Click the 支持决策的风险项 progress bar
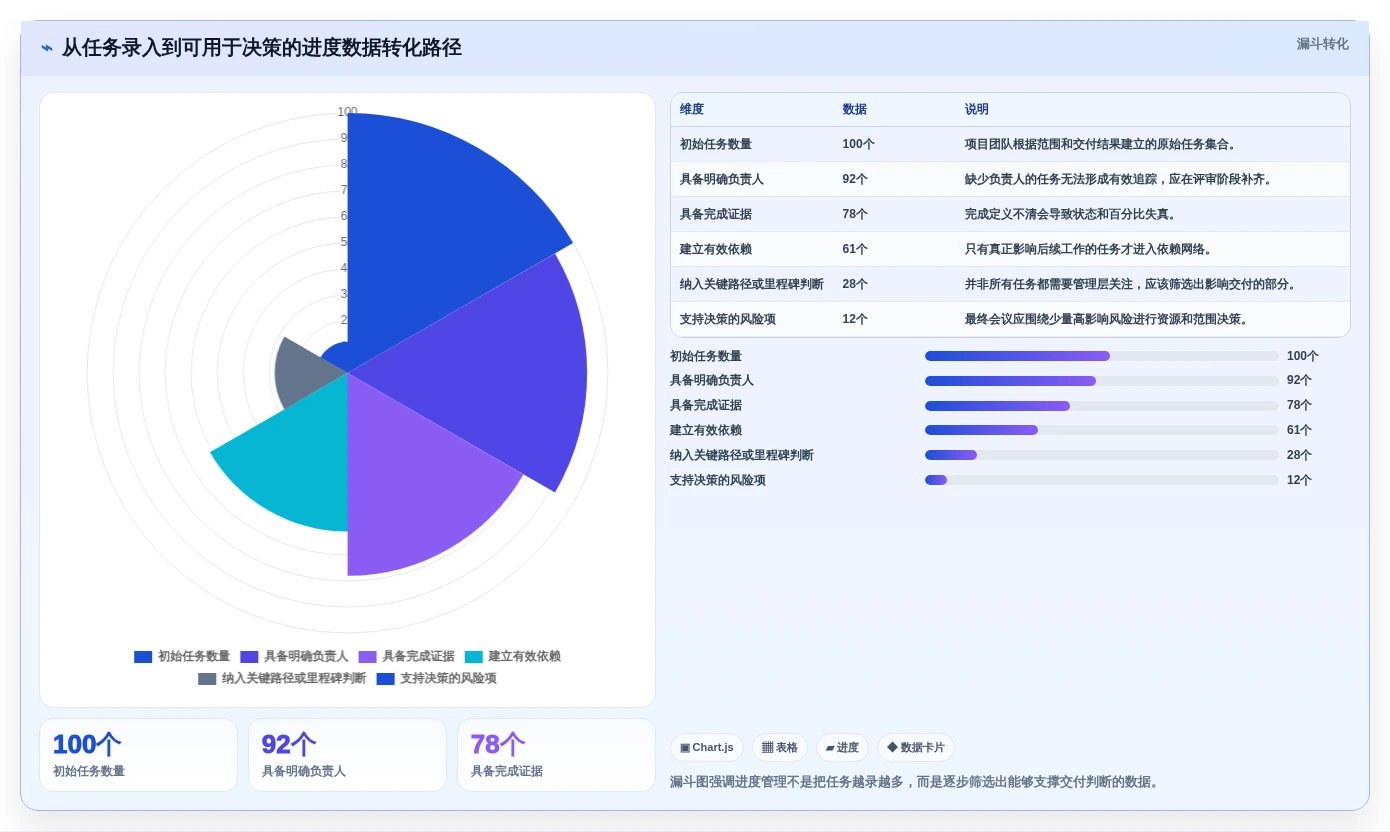The height and width of the screenshot is (832, 1390). tap(1102, 480)
